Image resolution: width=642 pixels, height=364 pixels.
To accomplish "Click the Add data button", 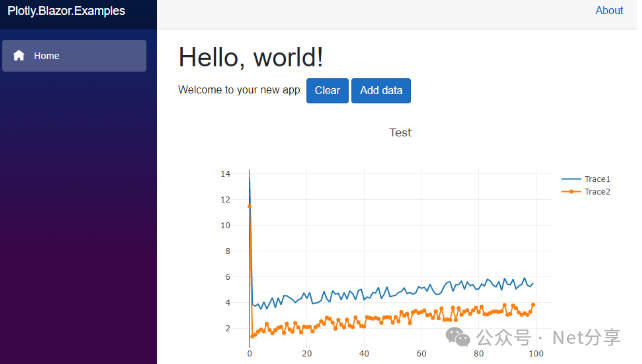I will [x=381, y=90].
